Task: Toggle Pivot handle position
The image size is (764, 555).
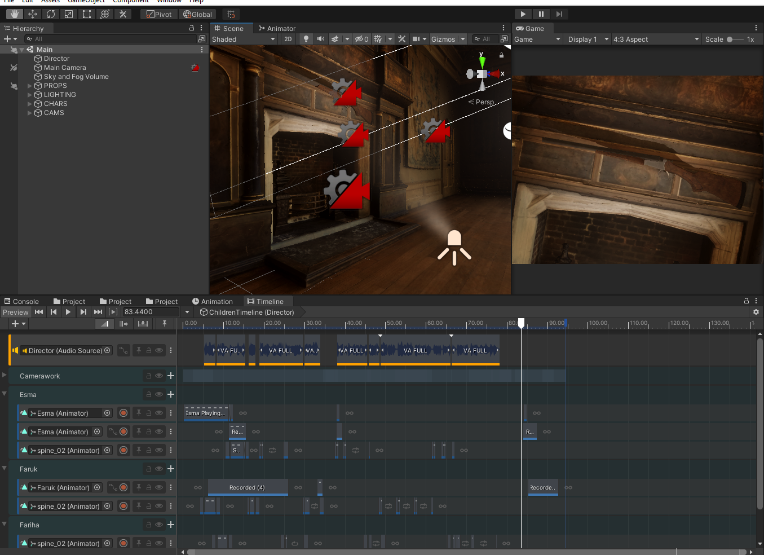Action: [x=159, y=14]
